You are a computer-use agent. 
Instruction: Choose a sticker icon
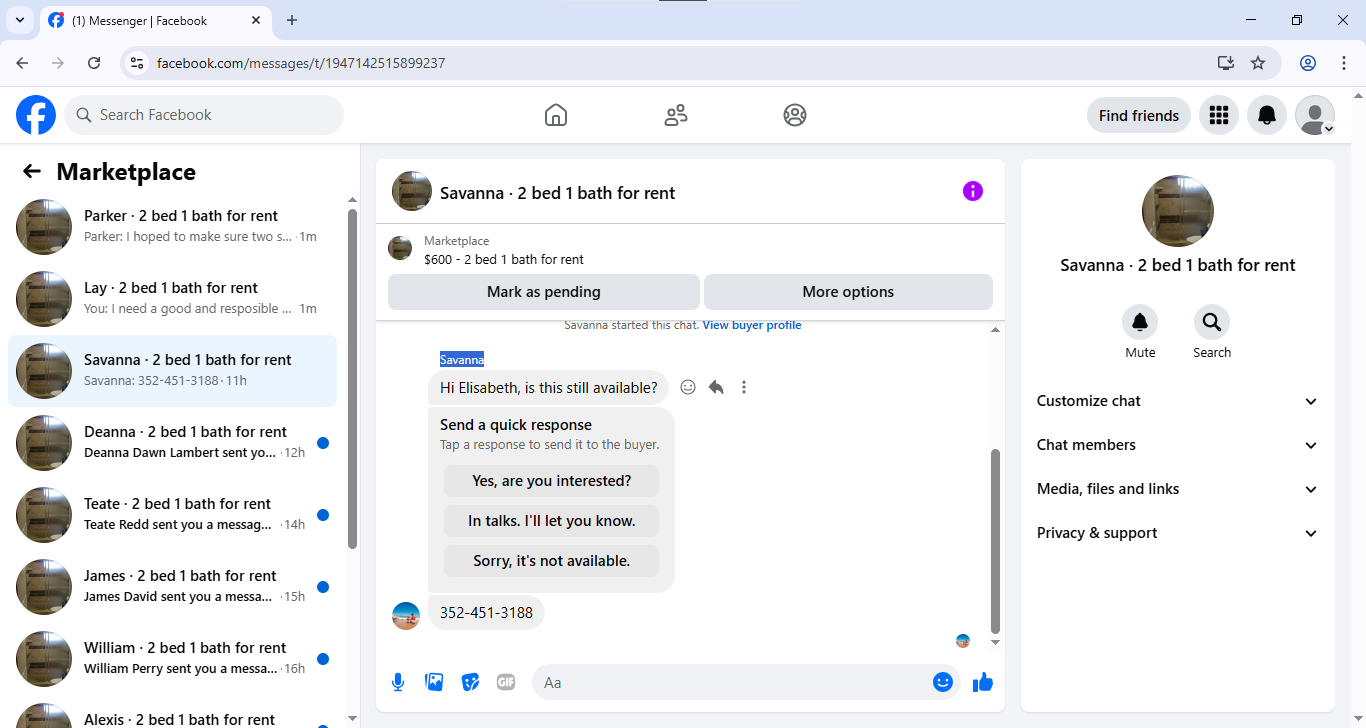[470, 682]
